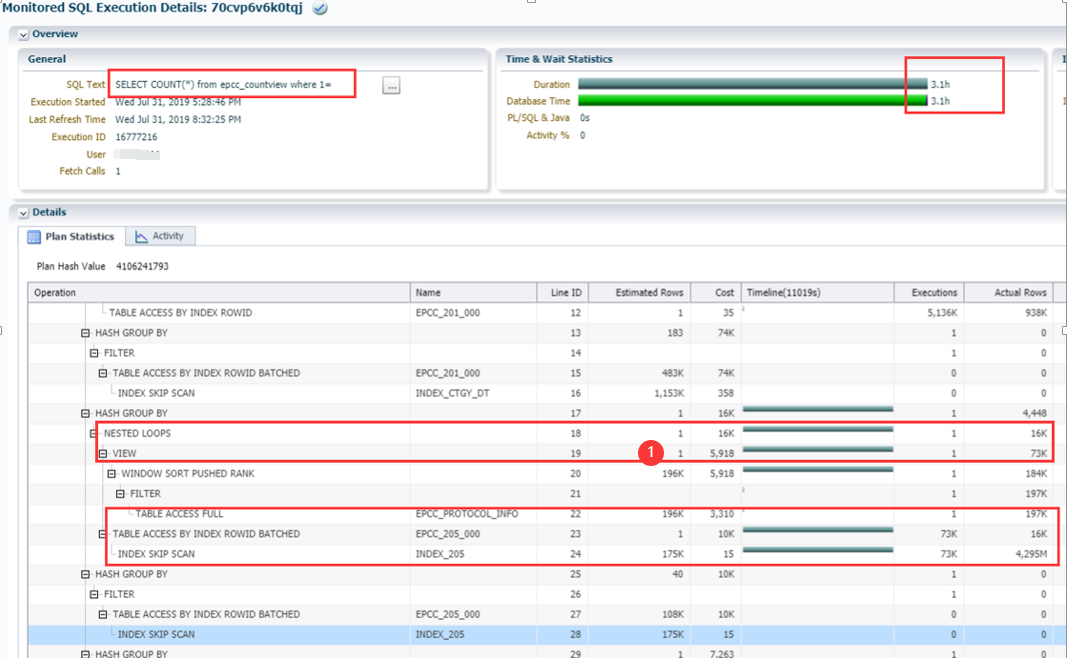Click the Plan Statistics tab icon
1067x658 pixels.
(34, 237)
